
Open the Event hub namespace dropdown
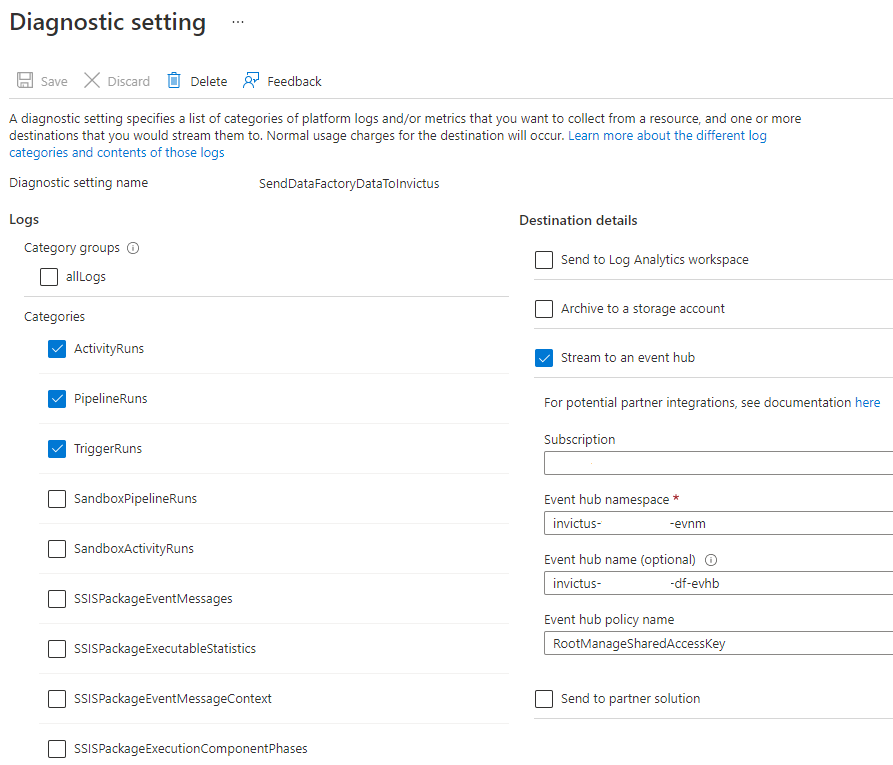[x=716, y=523]
